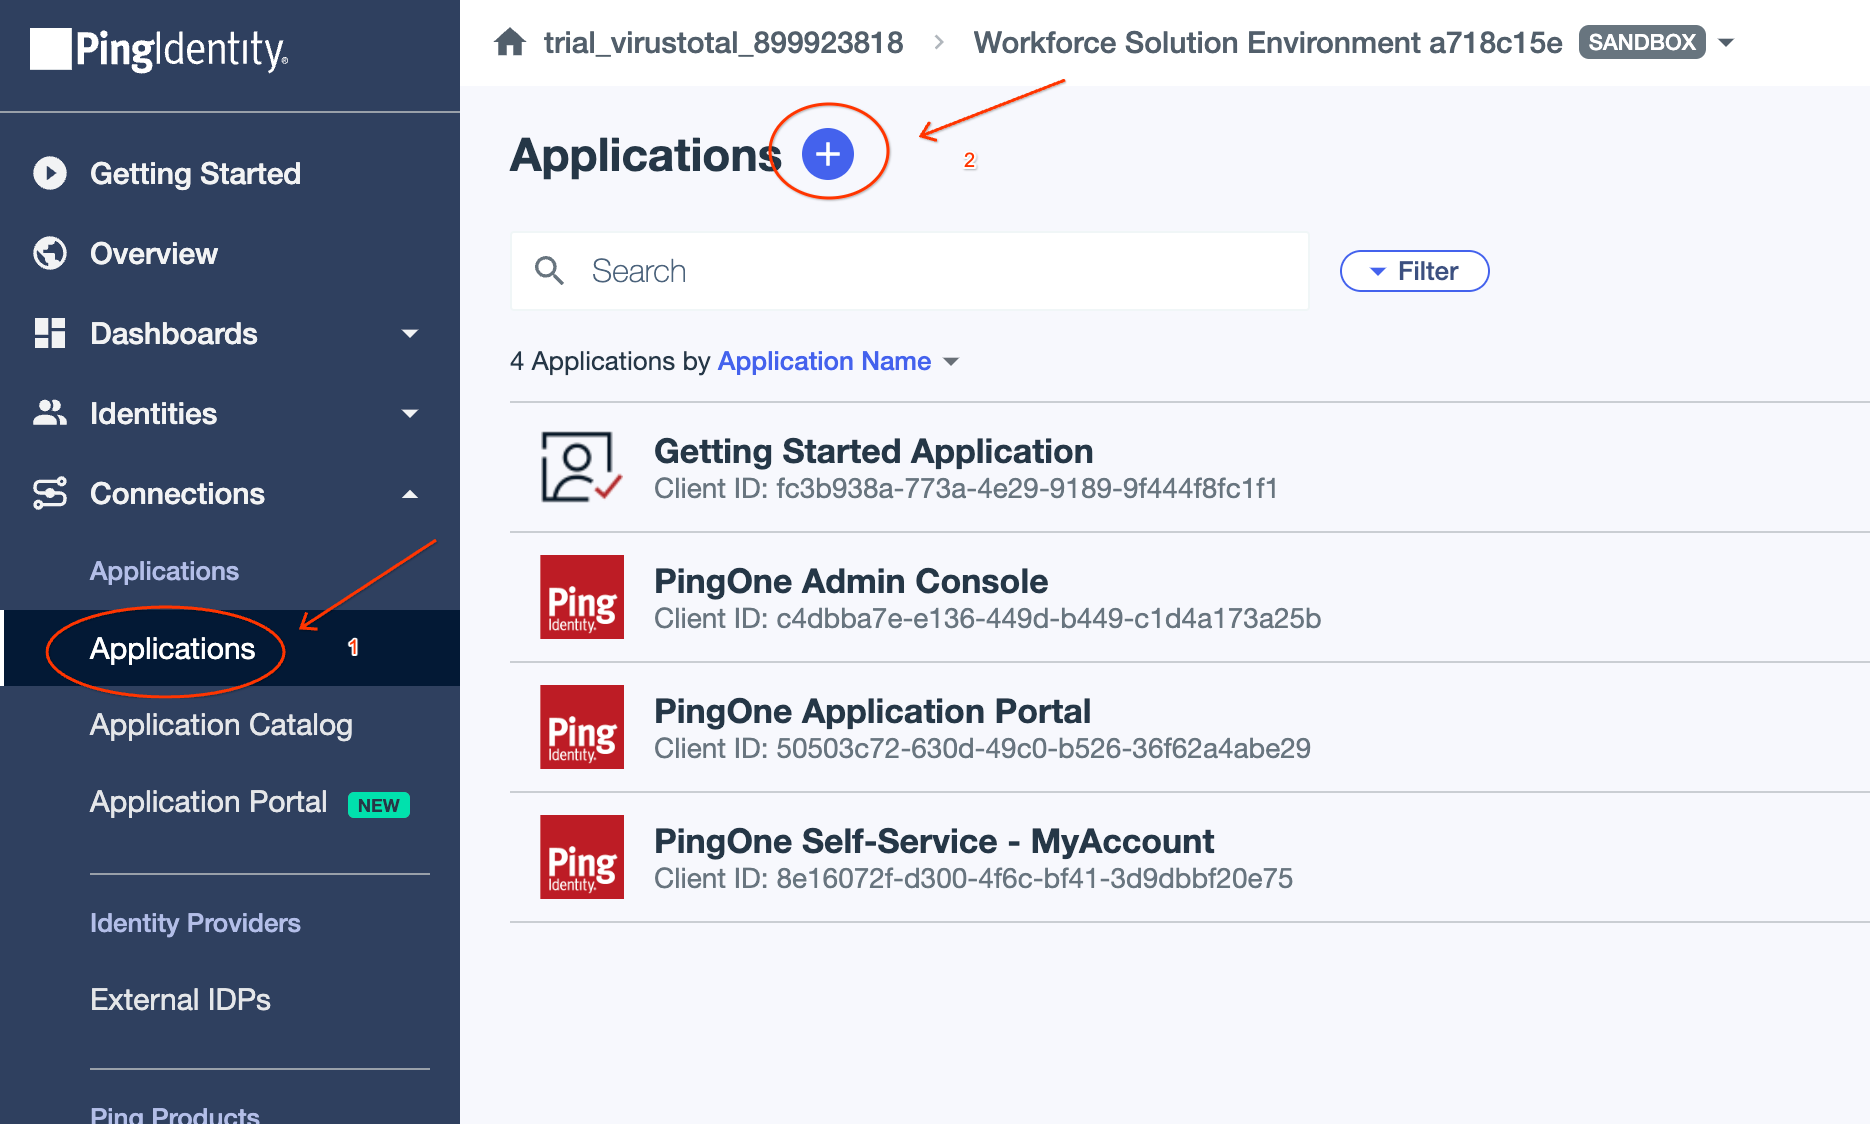Click Getting Started Application icon
This screenshot has height=1124, width=1870.
582,467
